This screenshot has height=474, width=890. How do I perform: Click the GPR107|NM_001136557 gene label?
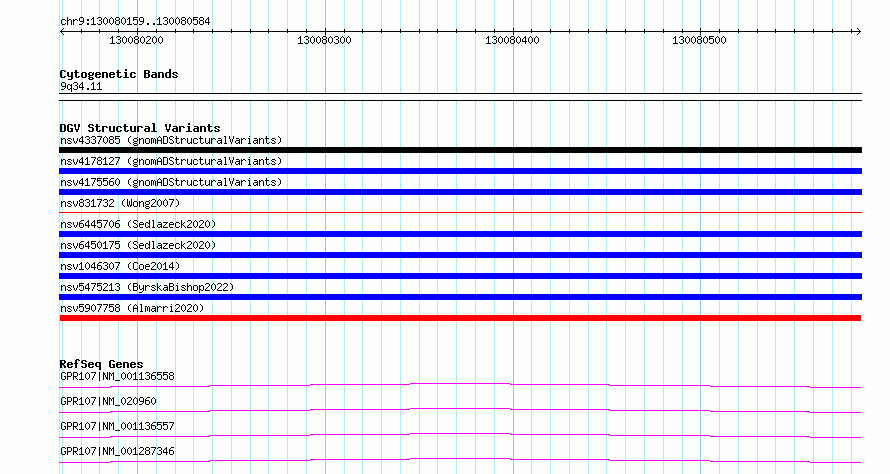[117, 426]
